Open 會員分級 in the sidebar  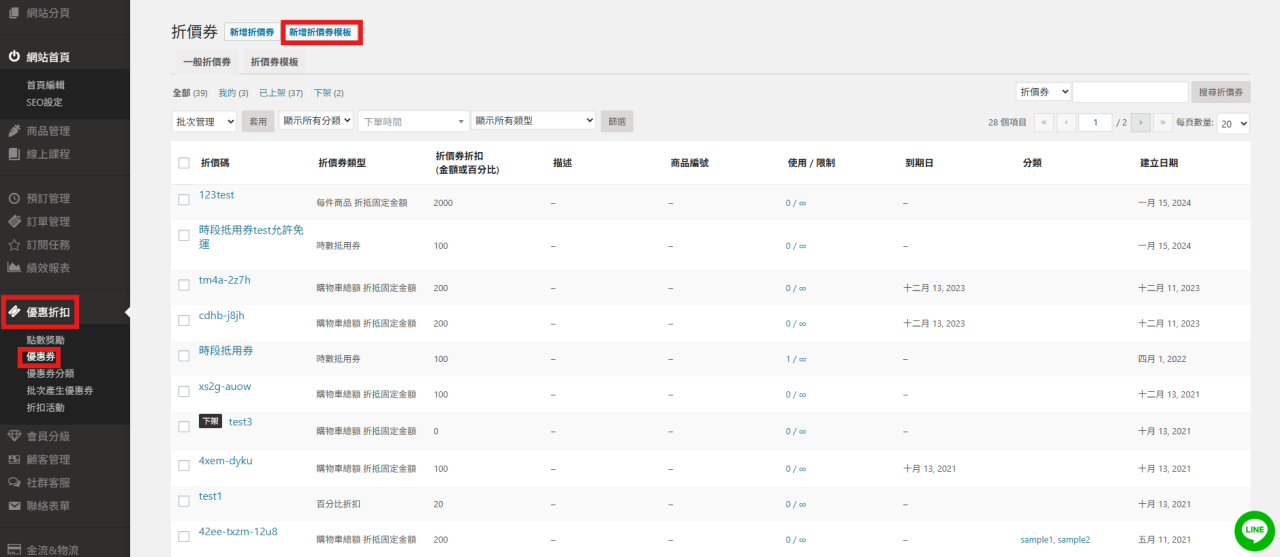48,436
